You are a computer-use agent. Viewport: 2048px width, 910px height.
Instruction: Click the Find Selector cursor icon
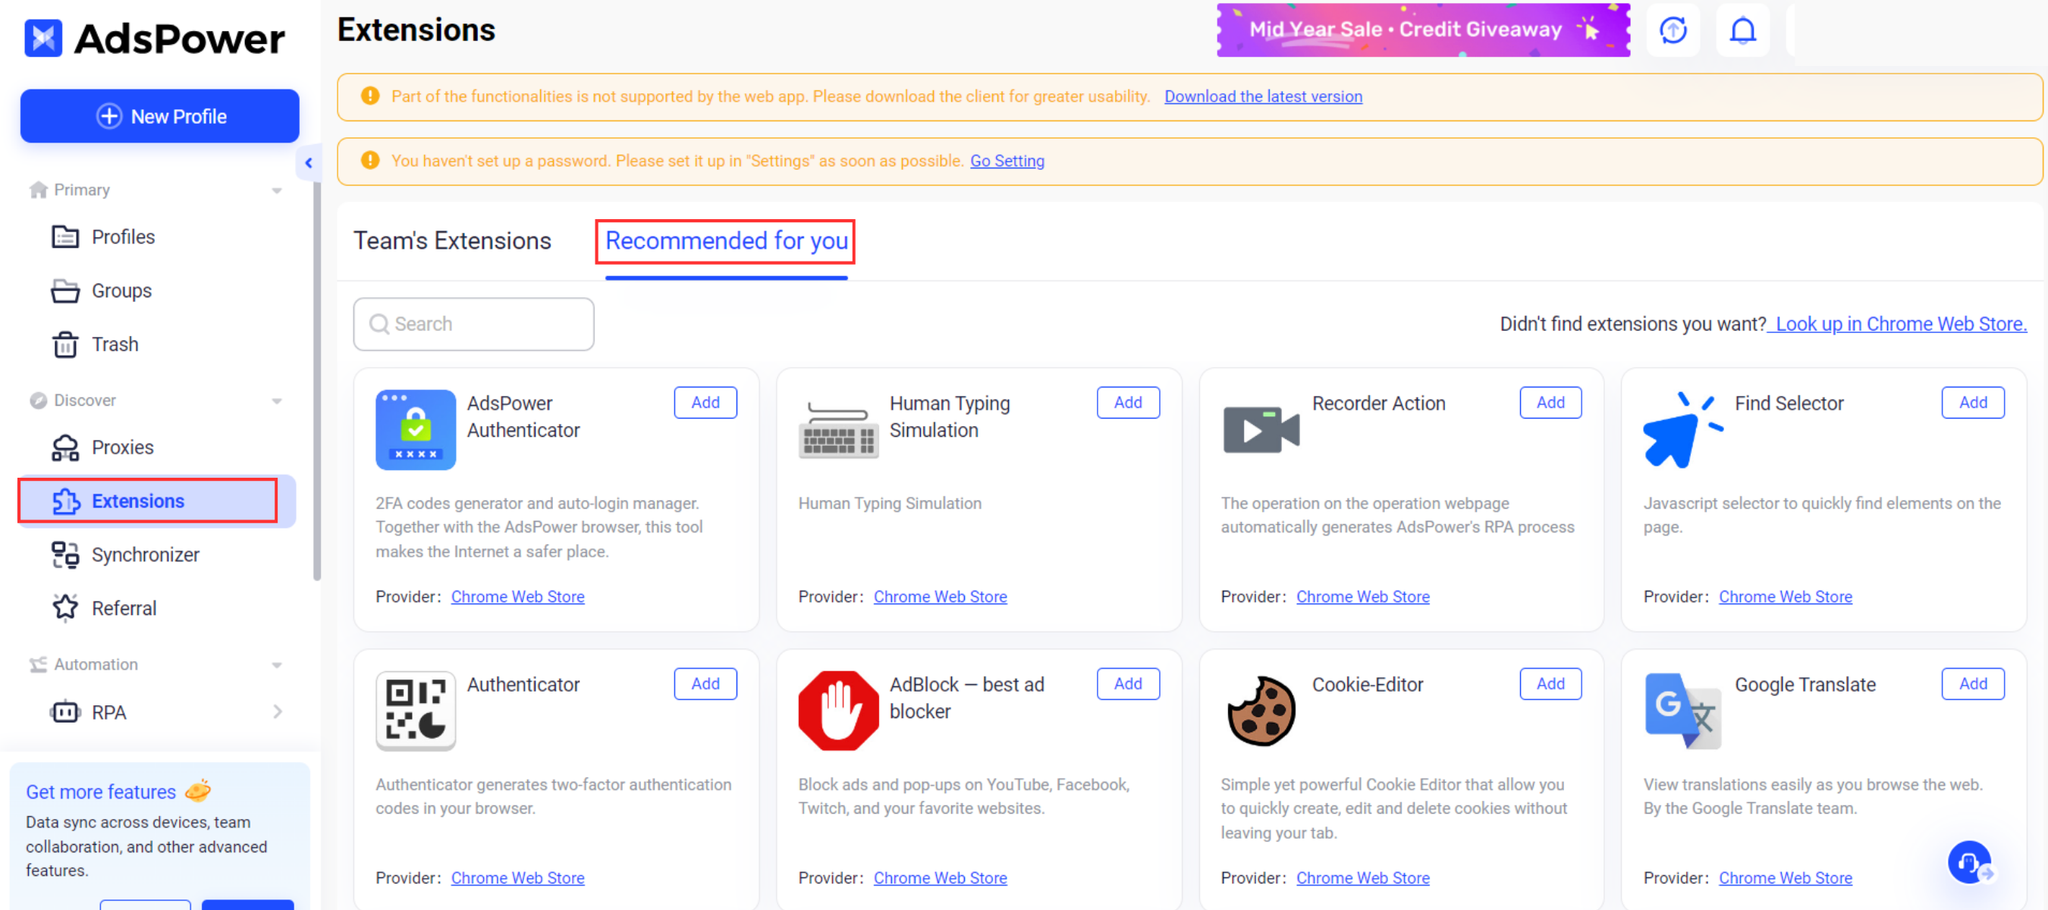coord(1683,430)
